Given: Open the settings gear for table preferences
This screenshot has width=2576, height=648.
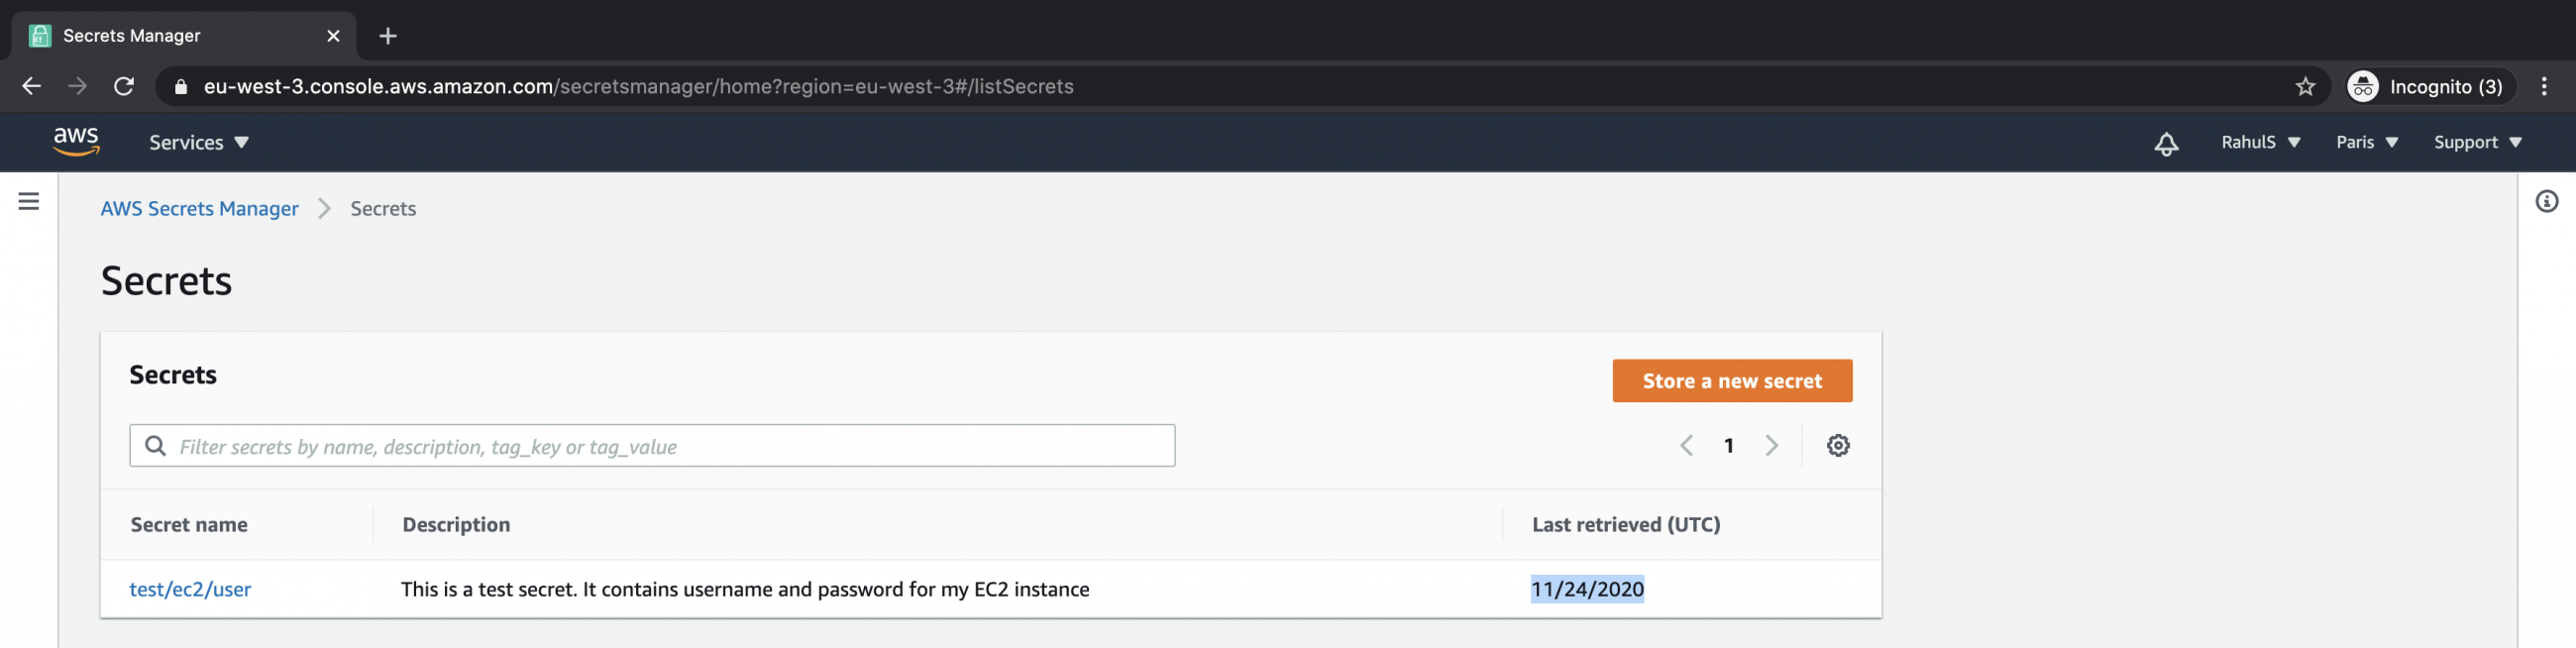Looking at the screenshot, I should (1838, 445).
